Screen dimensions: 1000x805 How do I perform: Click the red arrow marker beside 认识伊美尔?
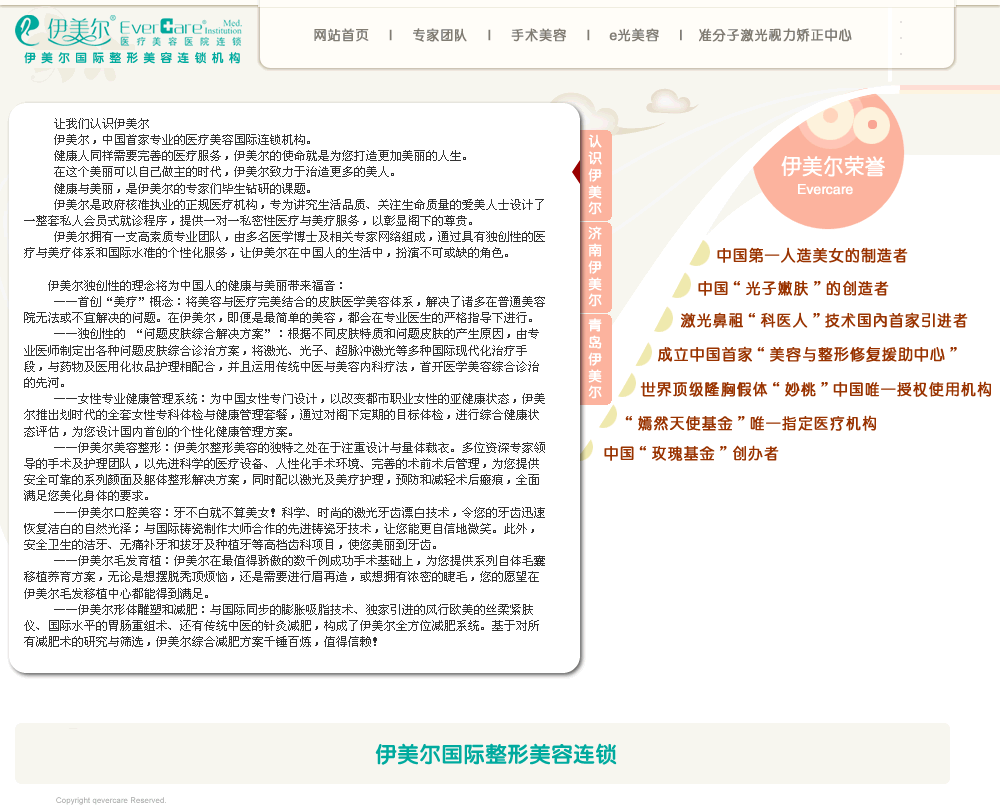coord(576,171)
